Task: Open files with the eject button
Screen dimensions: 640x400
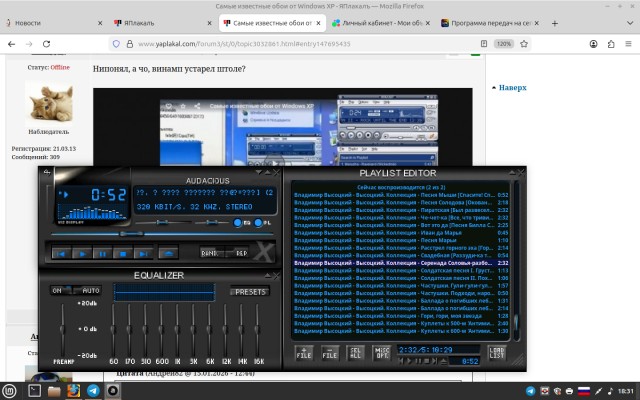Action: pyautogui.click(x=168, y=253)
